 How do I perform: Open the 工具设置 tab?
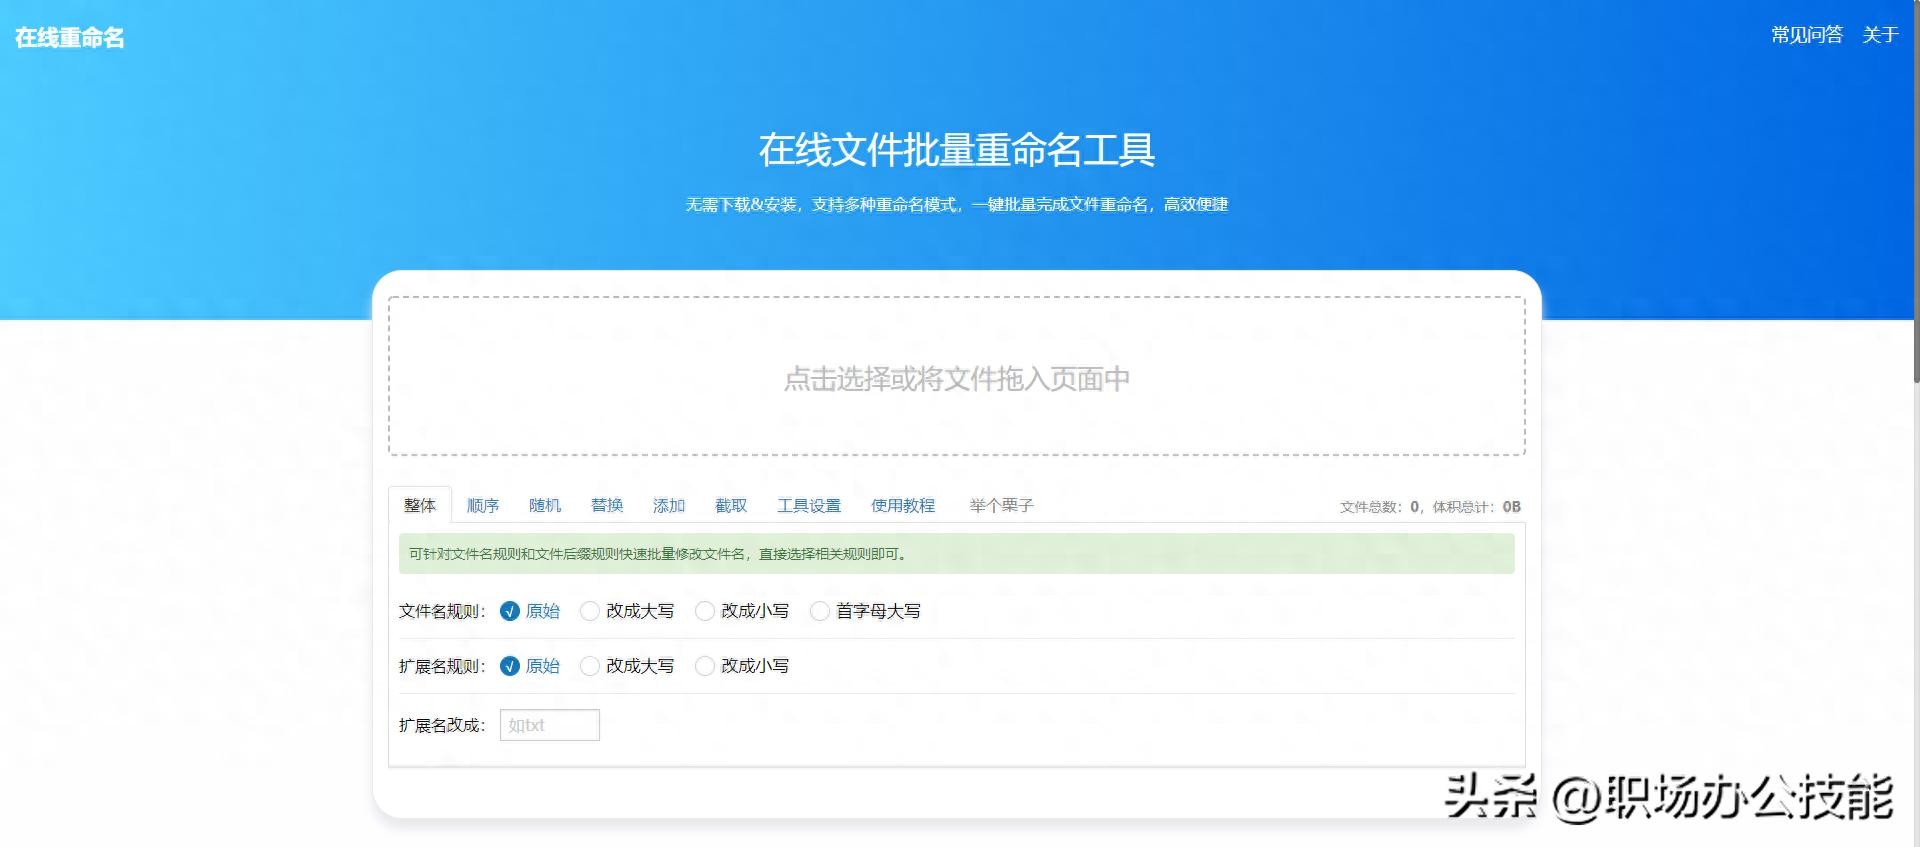[809, 506]
